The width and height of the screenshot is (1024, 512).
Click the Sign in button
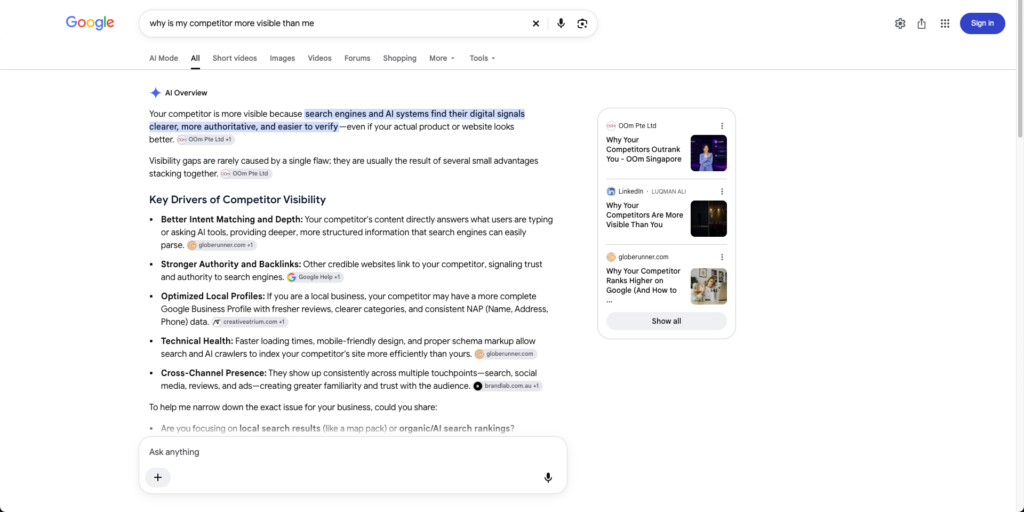point(982,24)
